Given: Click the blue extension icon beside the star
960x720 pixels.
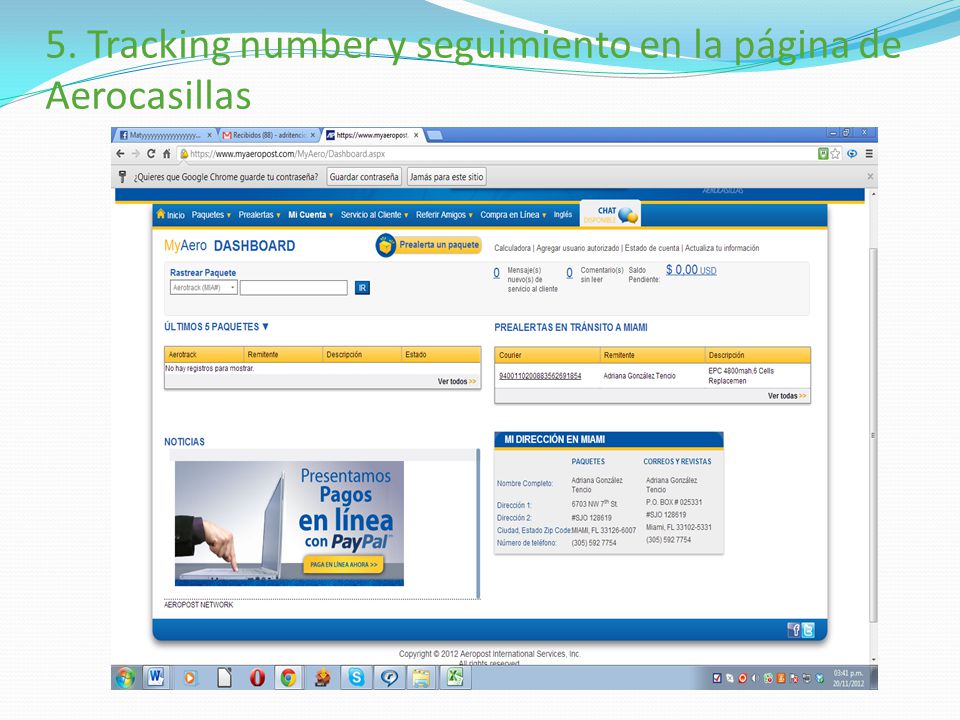Looking at the screenshot, I should point(852,154).
